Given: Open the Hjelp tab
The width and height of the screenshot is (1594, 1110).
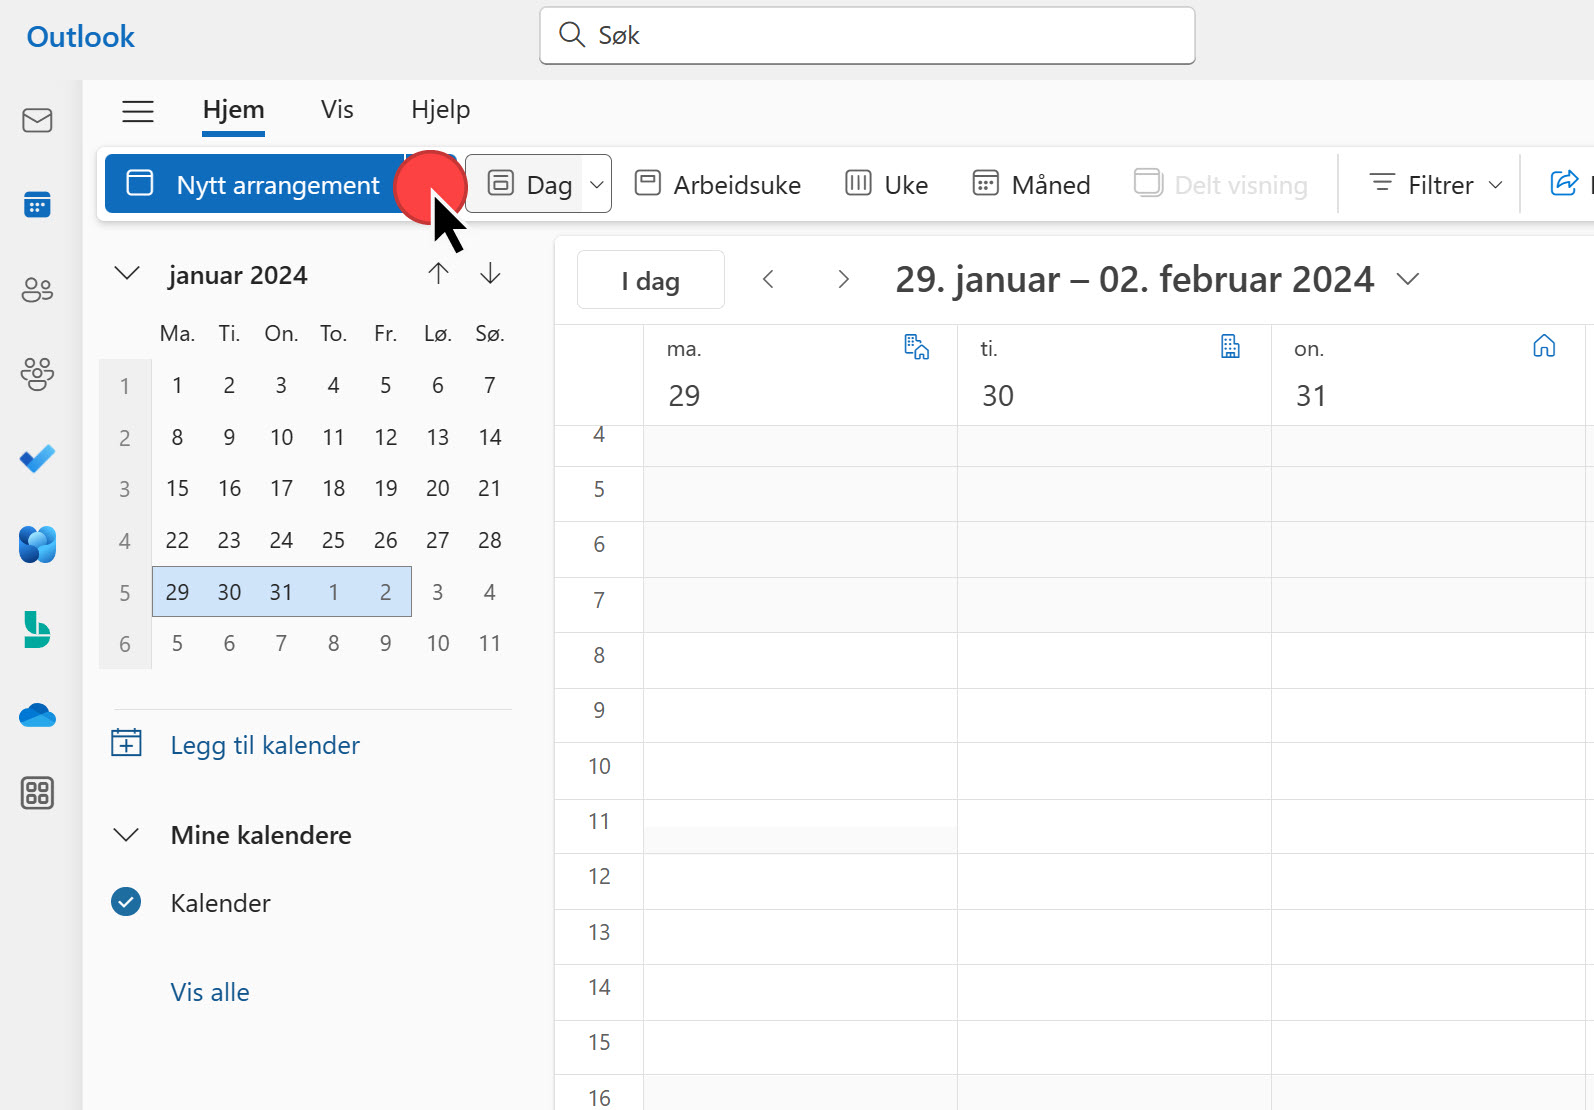Looking at the screenshot, I should 440,110.
